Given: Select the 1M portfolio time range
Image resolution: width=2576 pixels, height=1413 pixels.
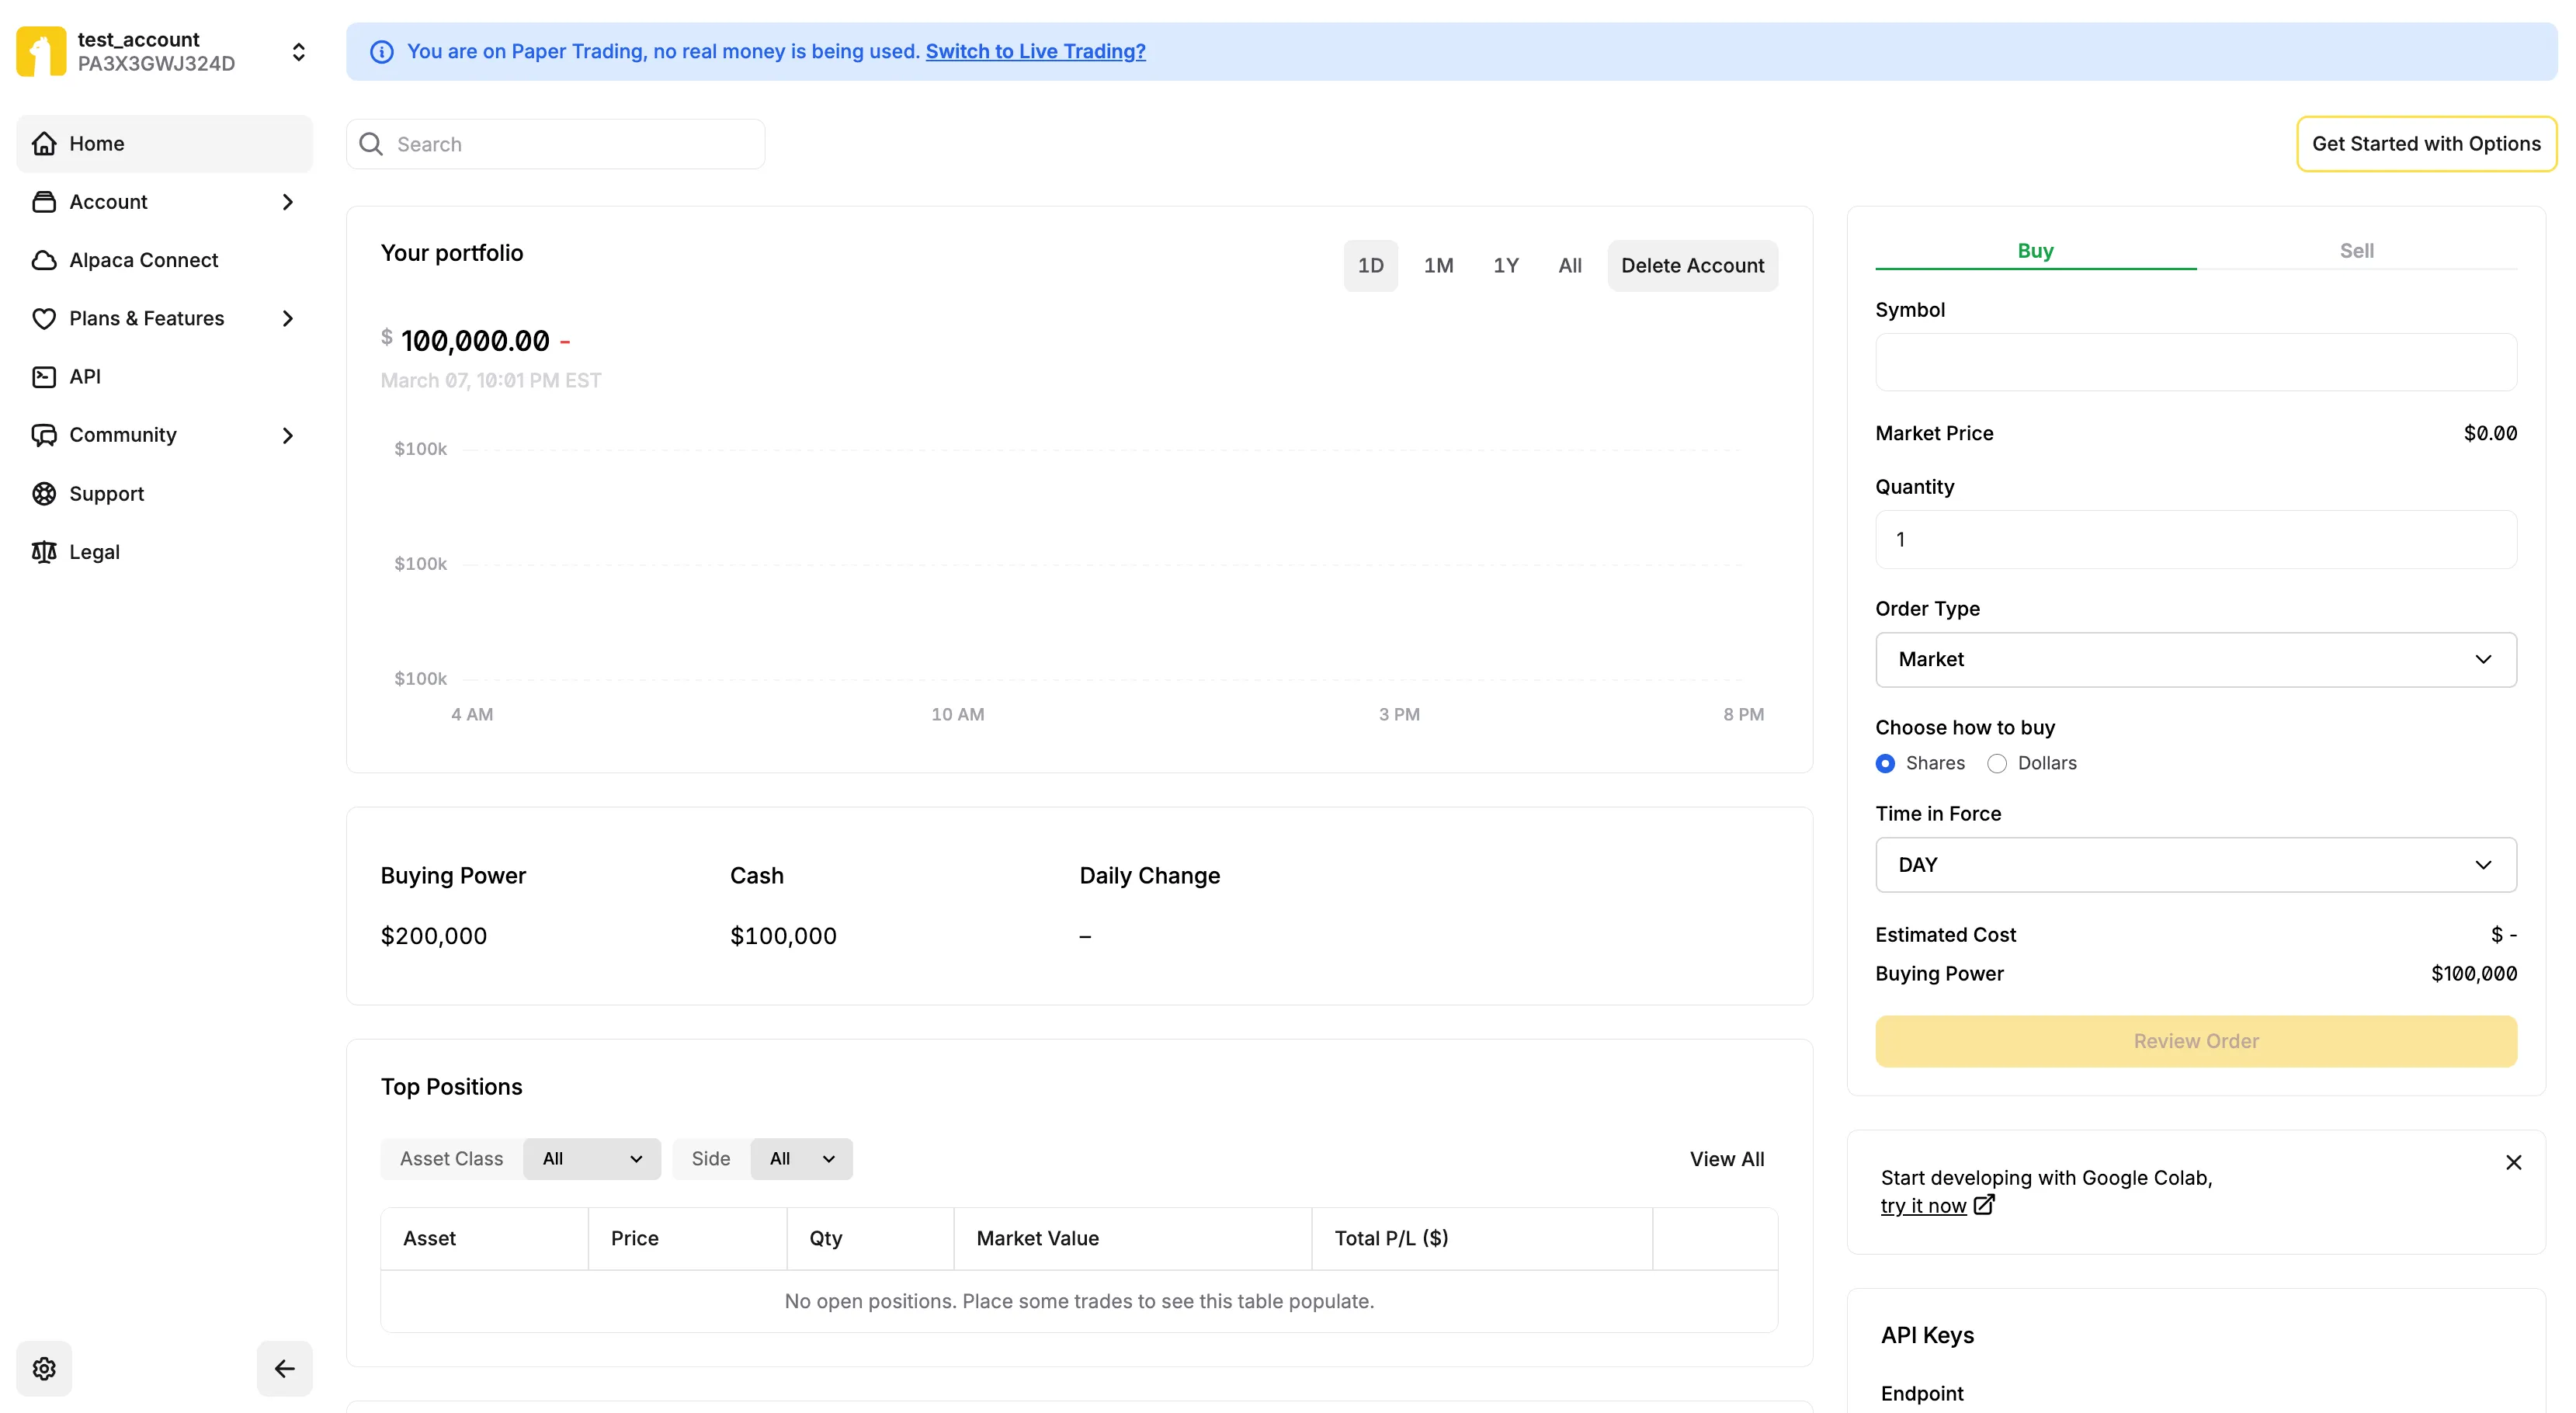Looking at the screenshot, I should (1438, 265).
